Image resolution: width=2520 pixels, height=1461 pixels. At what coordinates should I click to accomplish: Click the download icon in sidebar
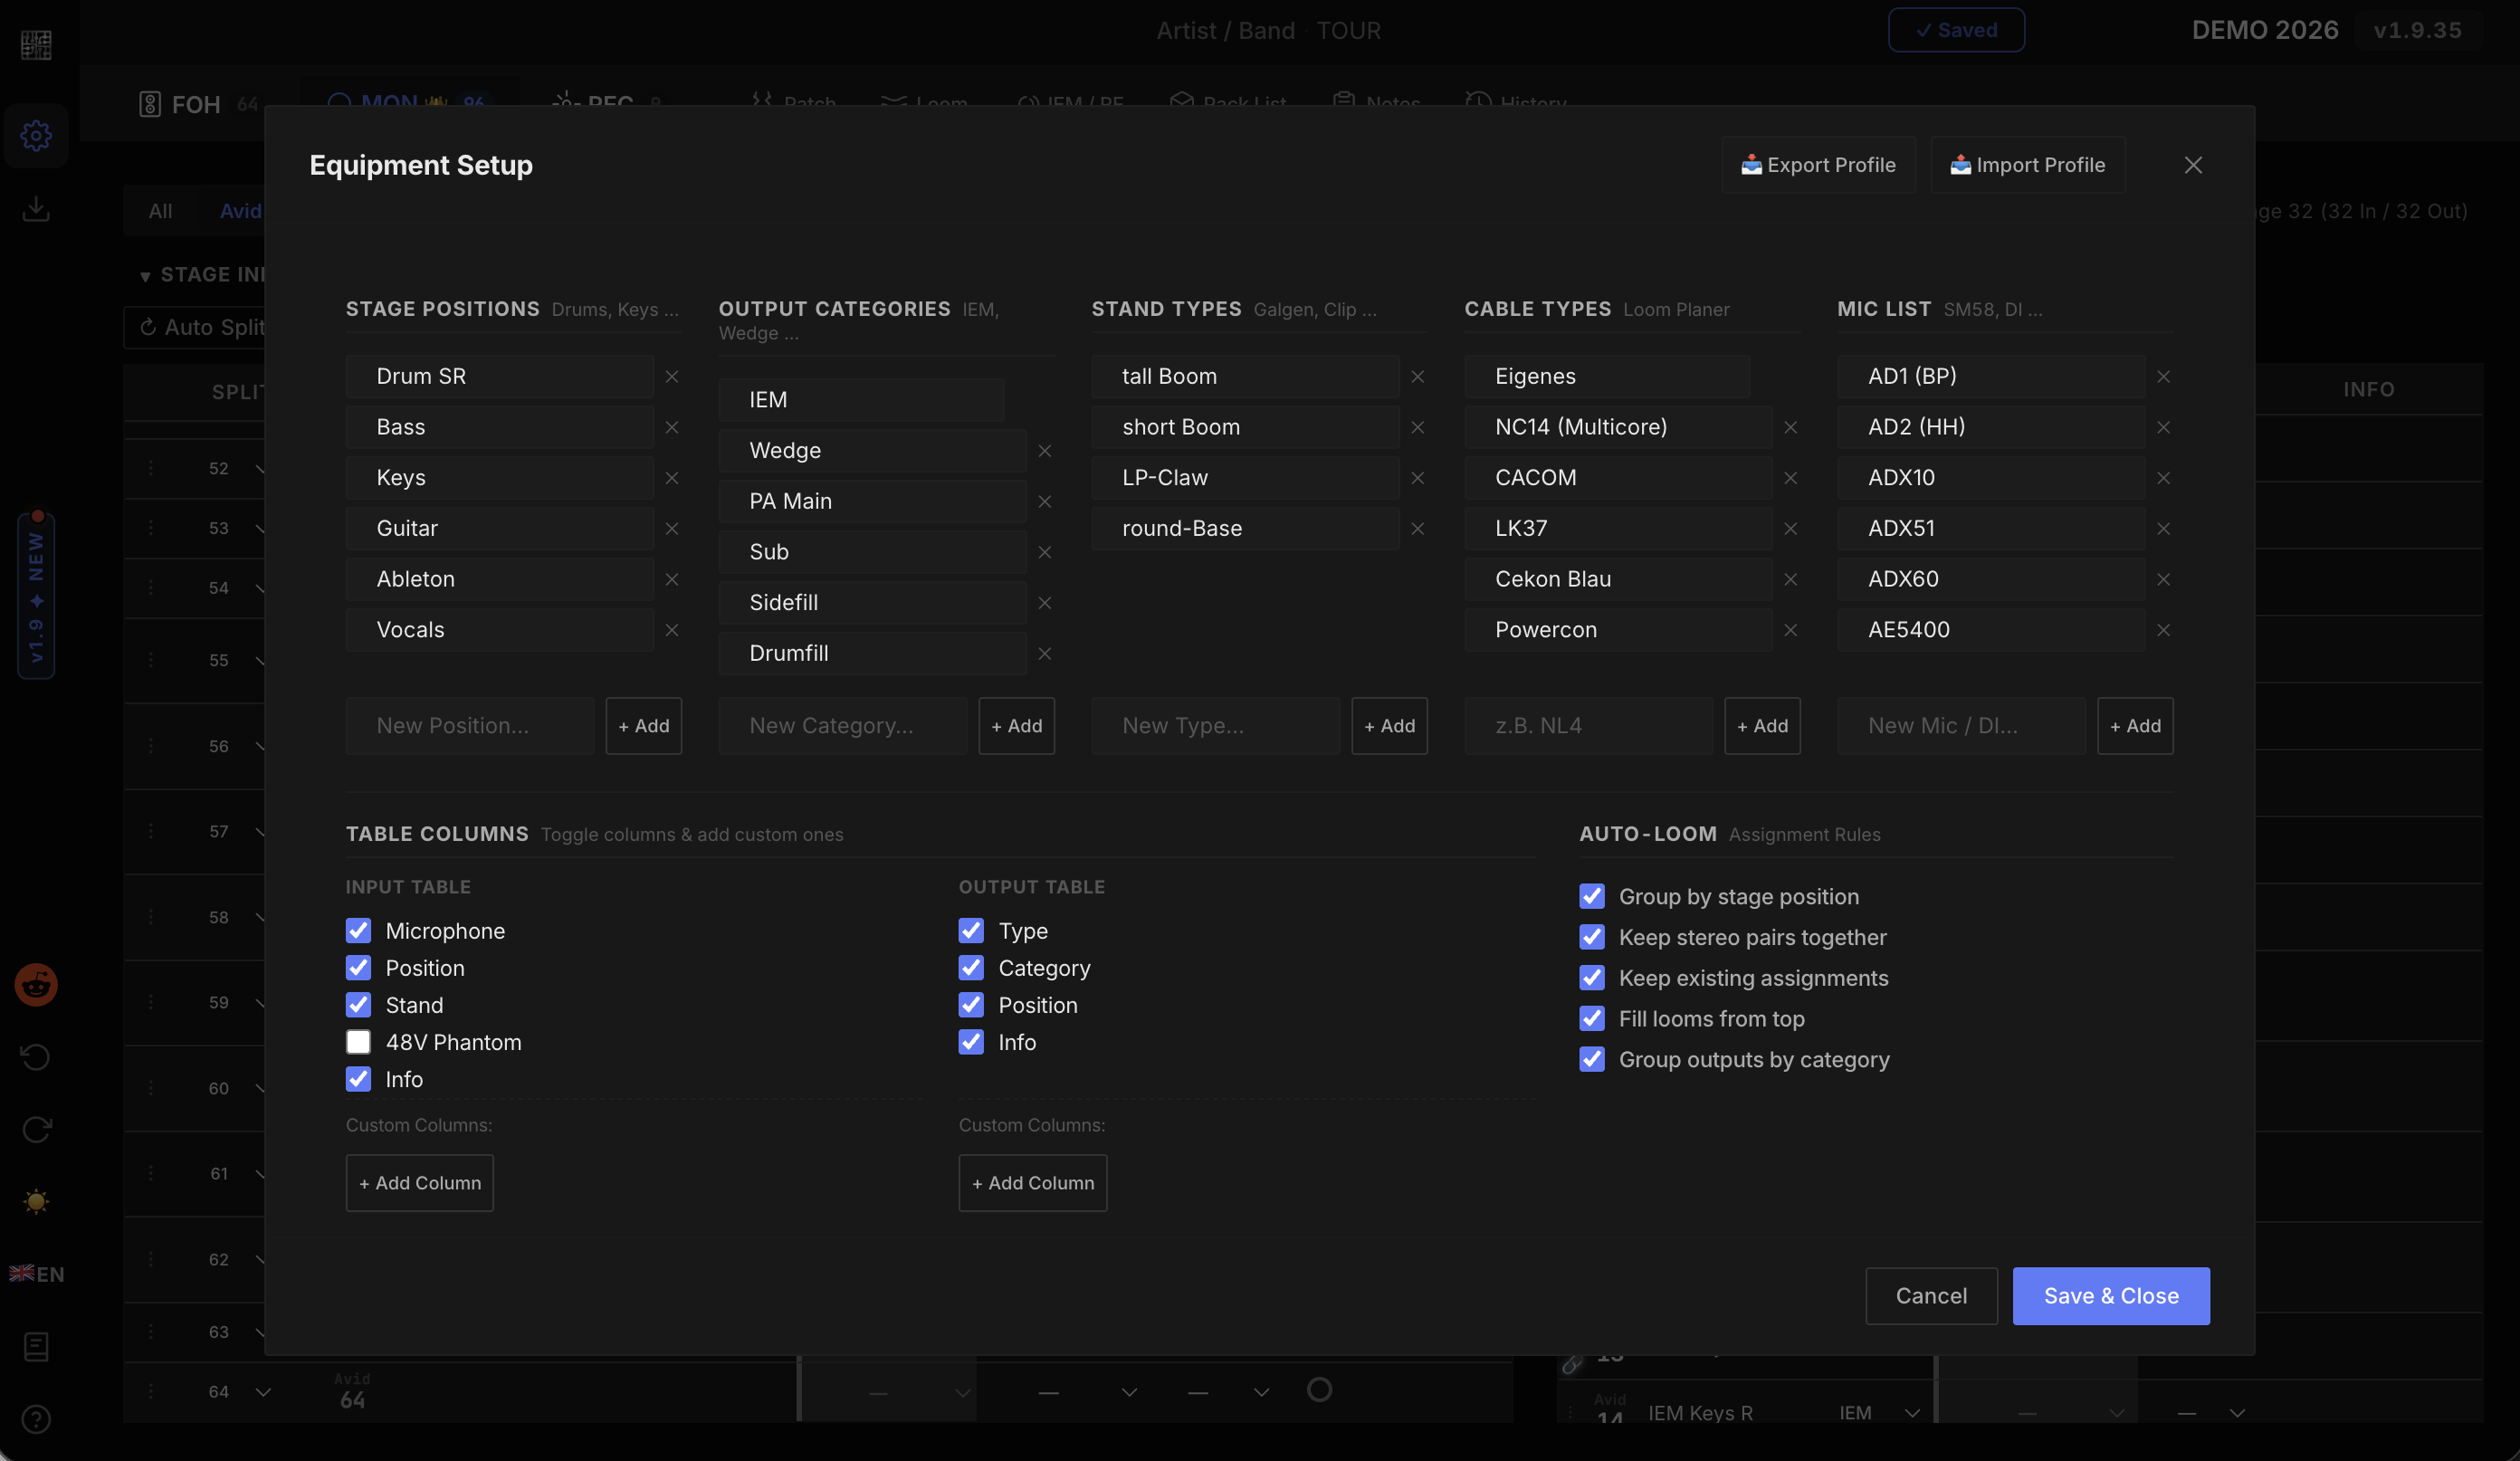[36, 208]
